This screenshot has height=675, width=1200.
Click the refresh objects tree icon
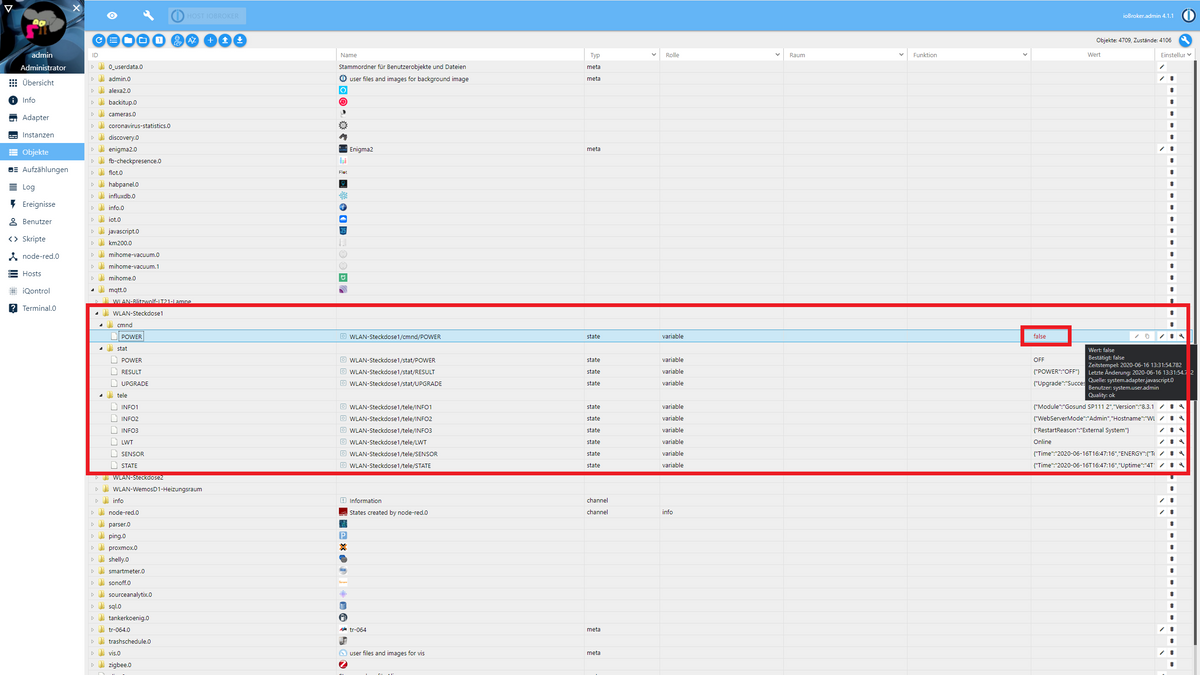click(x=98, y=40)
